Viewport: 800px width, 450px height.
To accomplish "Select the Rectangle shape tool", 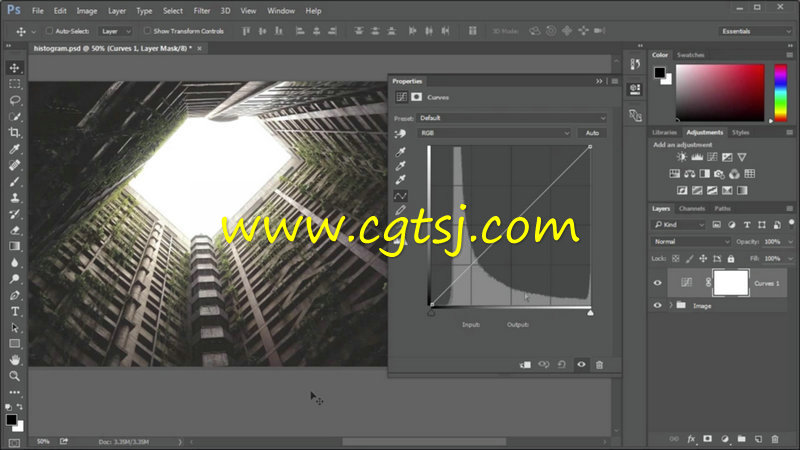I will point(14,344).
